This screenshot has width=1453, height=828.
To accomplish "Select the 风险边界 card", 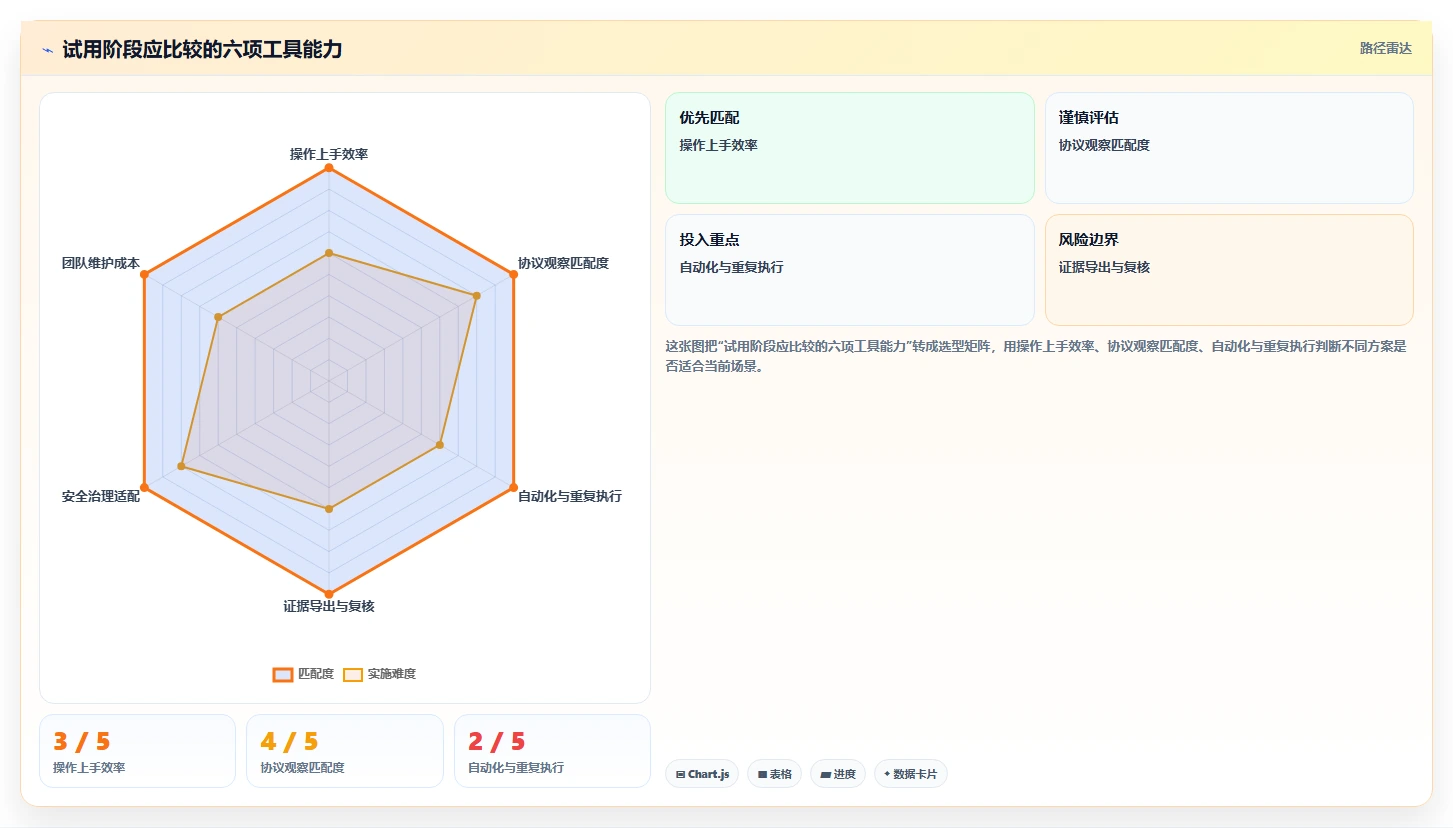I will [1229, 270].
